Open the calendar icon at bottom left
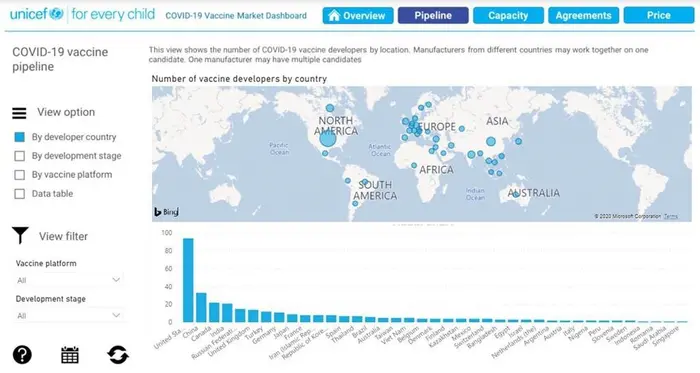The height and width of the screenshot is (373, 700). pos(70,355)
